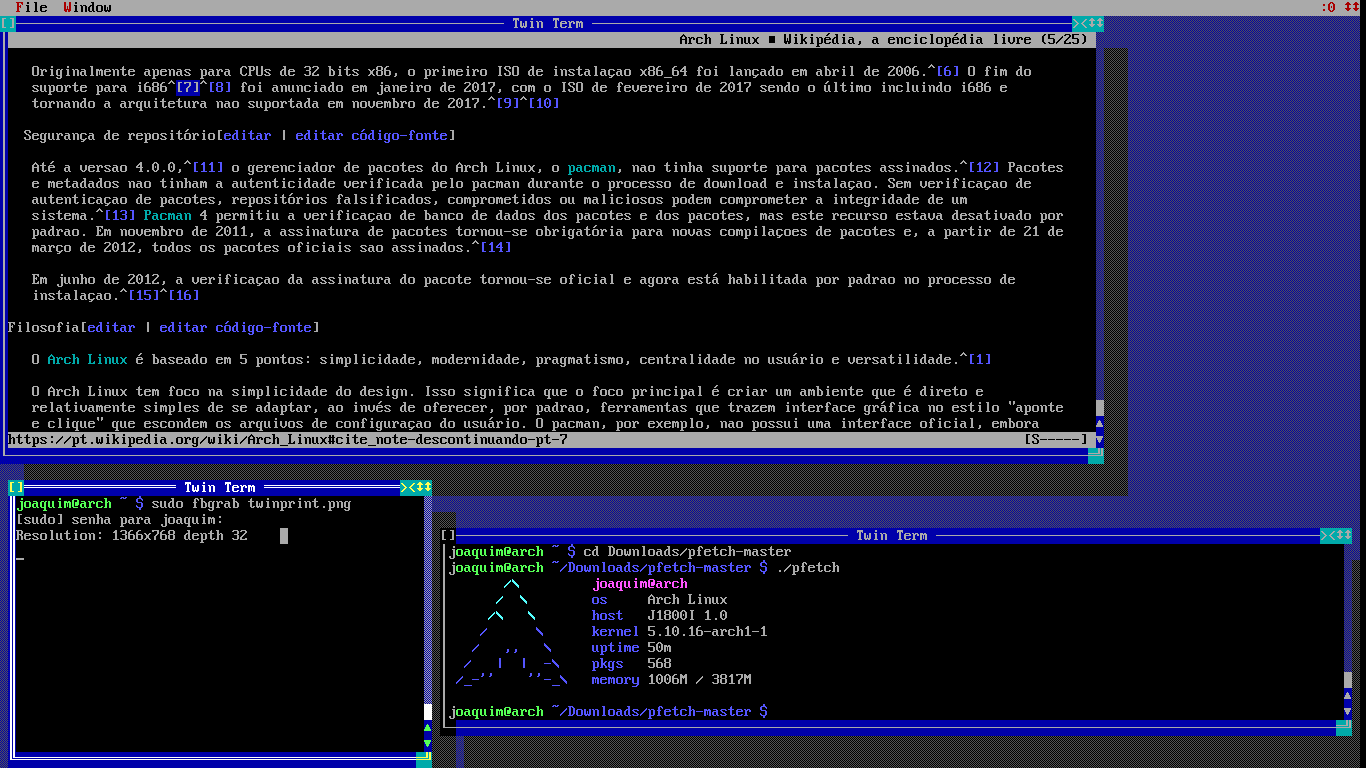Follow citation link [16]
Viewport: 1366px width, 768px height.
click(184, 295)
